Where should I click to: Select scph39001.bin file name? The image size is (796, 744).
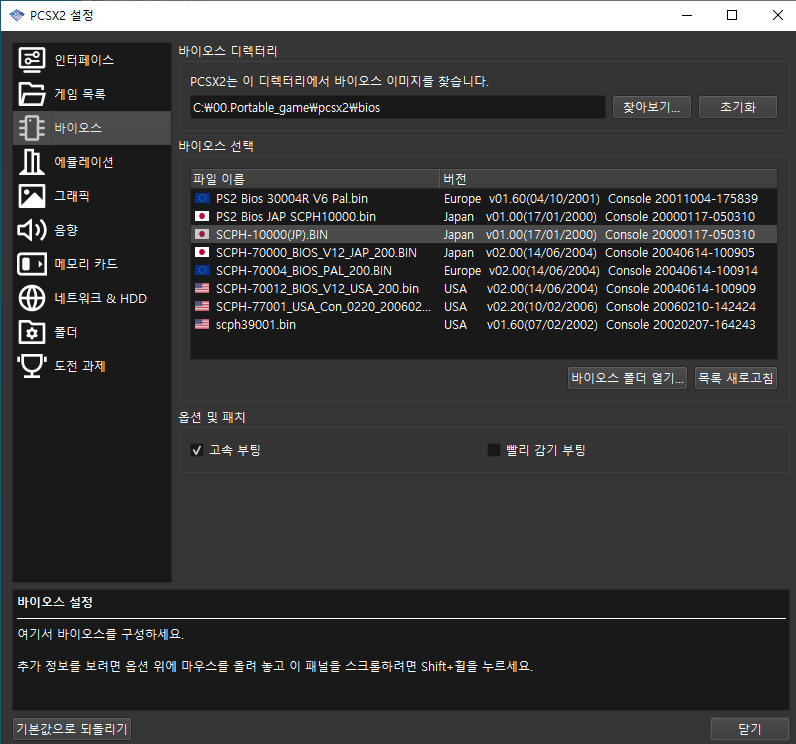tap(256, 324)
